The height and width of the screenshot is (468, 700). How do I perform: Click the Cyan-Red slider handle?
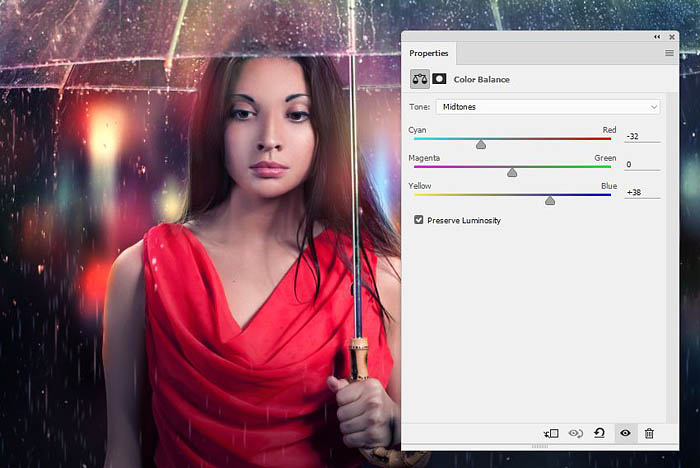pyautogui.click(x=481, y=144)
